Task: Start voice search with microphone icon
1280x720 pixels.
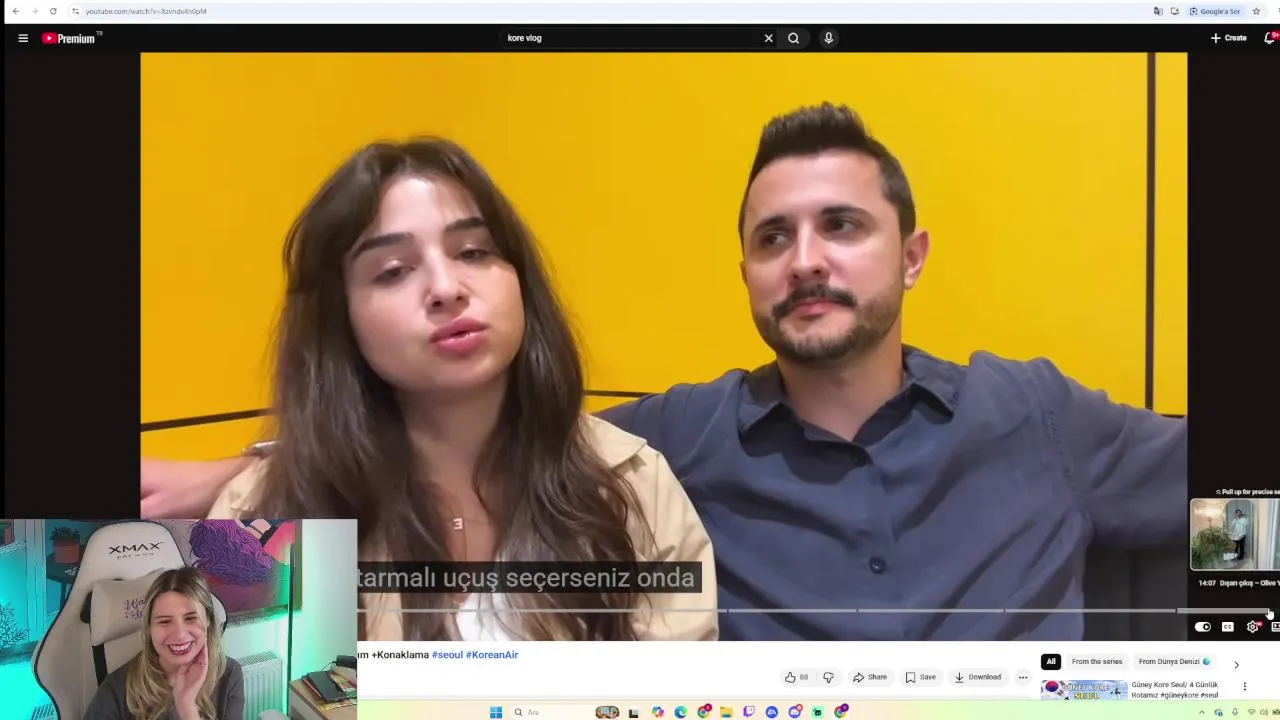Action: [828, 38]
